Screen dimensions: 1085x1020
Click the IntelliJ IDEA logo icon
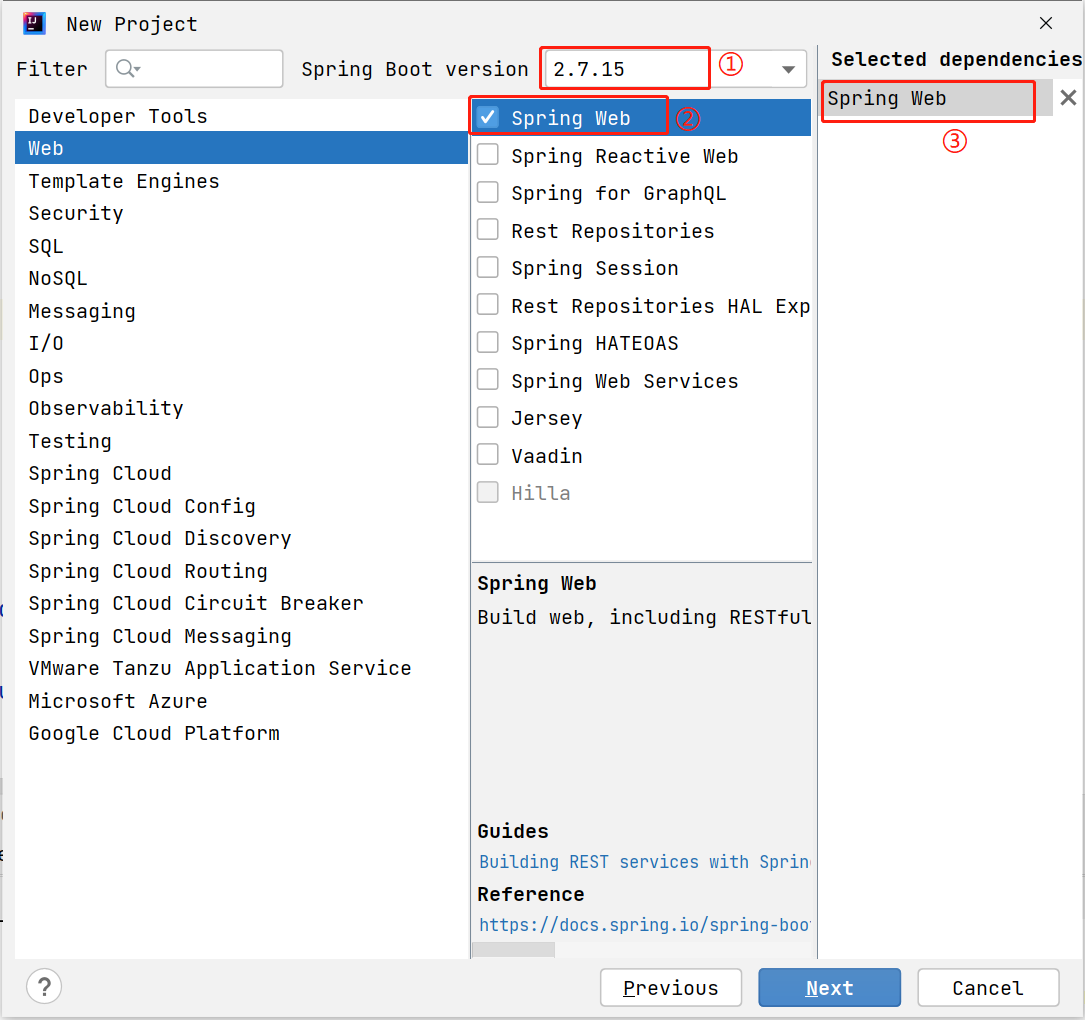point(34,24)
